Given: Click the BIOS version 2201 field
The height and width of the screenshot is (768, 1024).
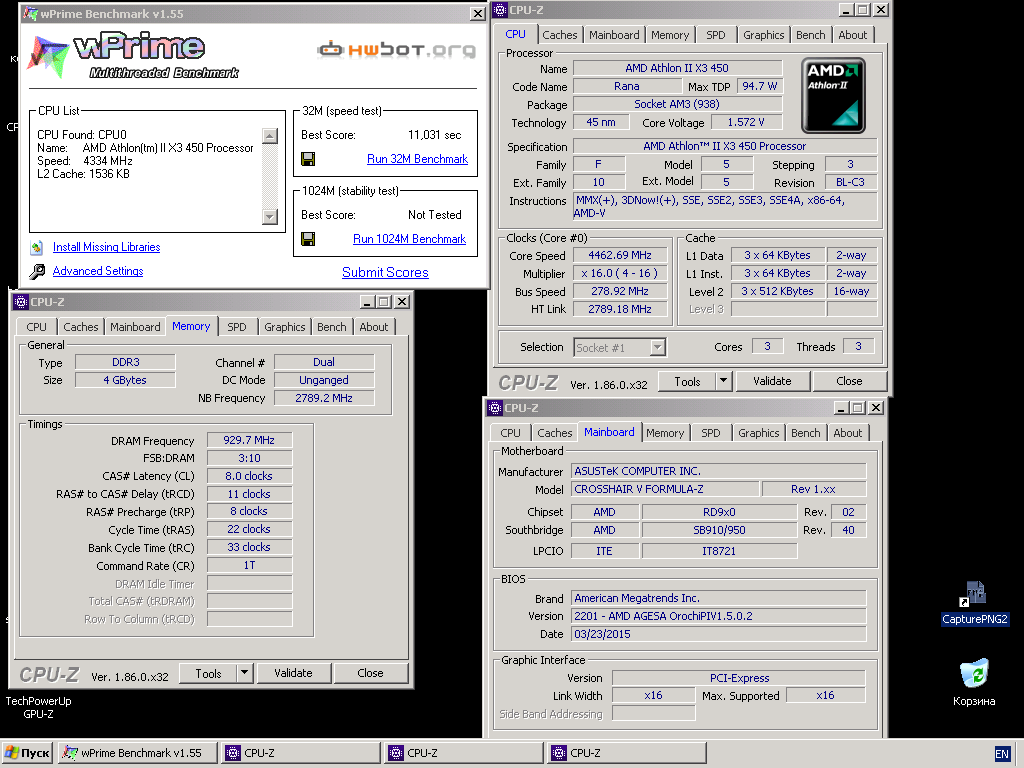Looking at the screenshot, I should [718, 616].
